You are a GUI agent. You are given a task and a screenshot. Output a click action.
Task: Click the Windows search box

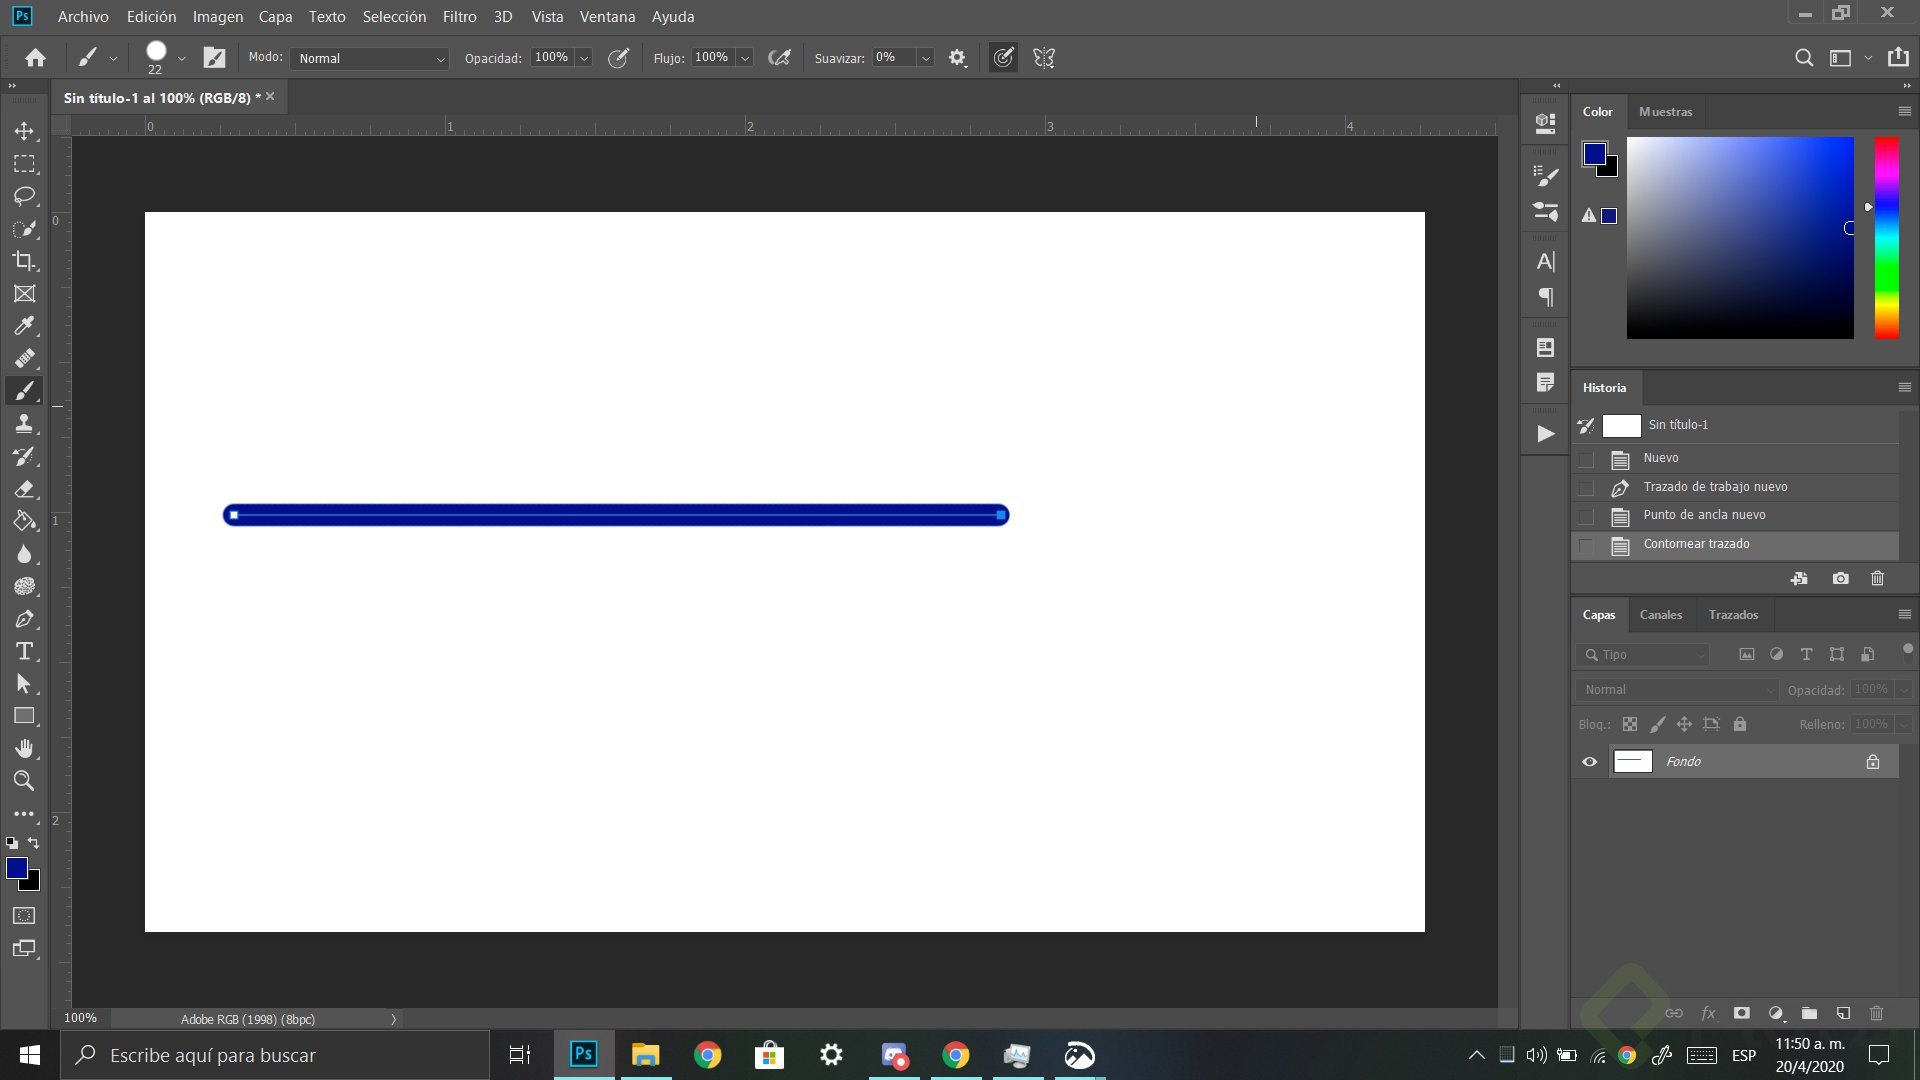[275, 1055]
